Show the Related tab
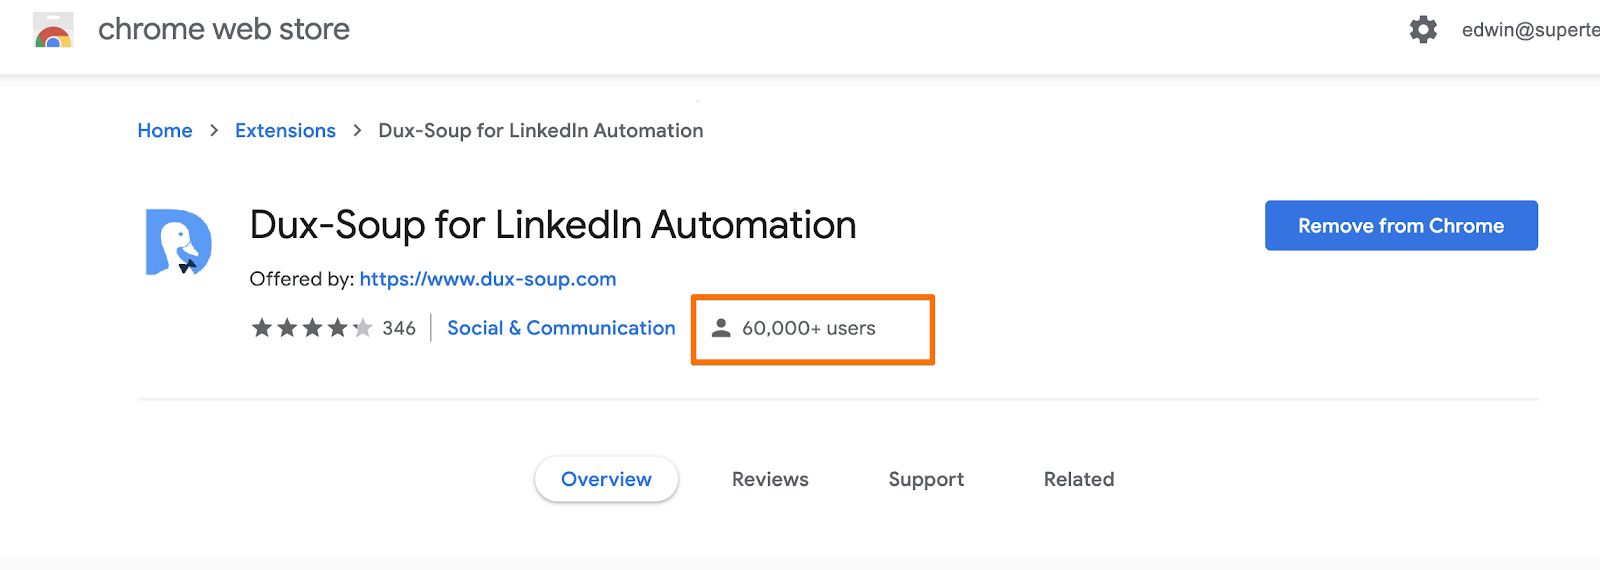The image size is (1600, 570). pyautogui.click(x=1079, y=479)
